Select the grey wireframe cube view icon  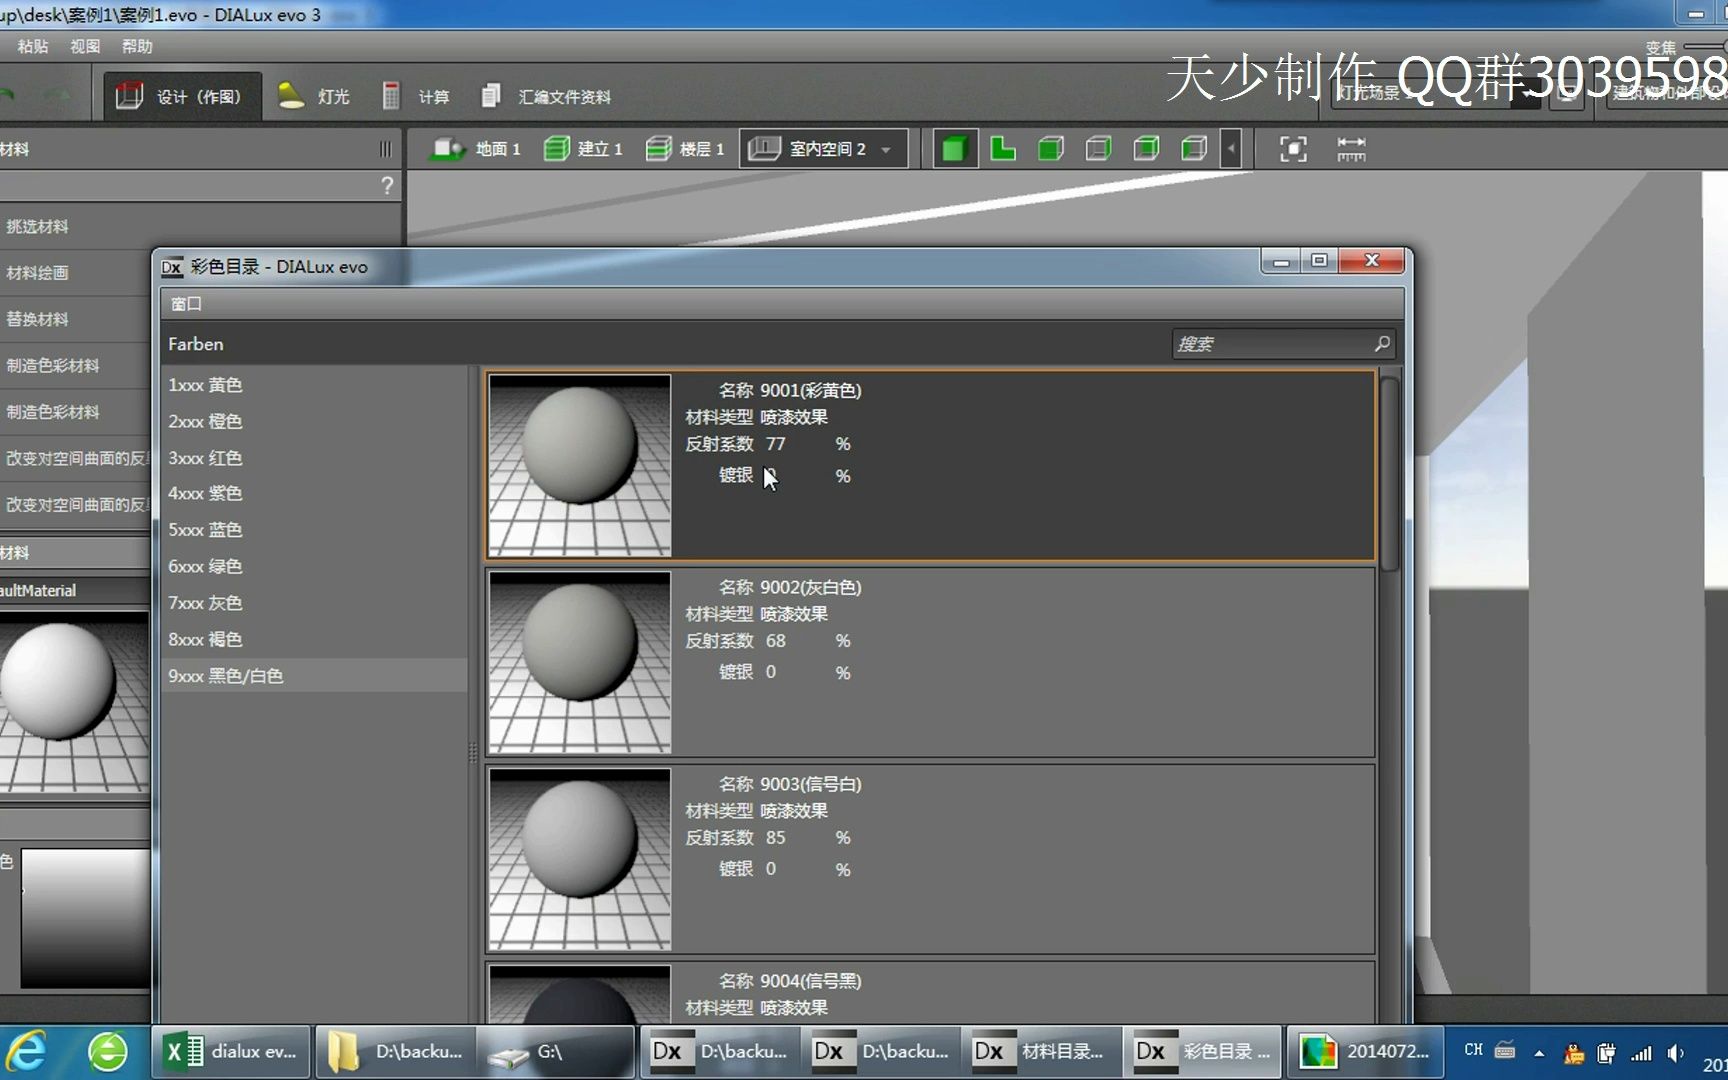(x=1099, y=149)
